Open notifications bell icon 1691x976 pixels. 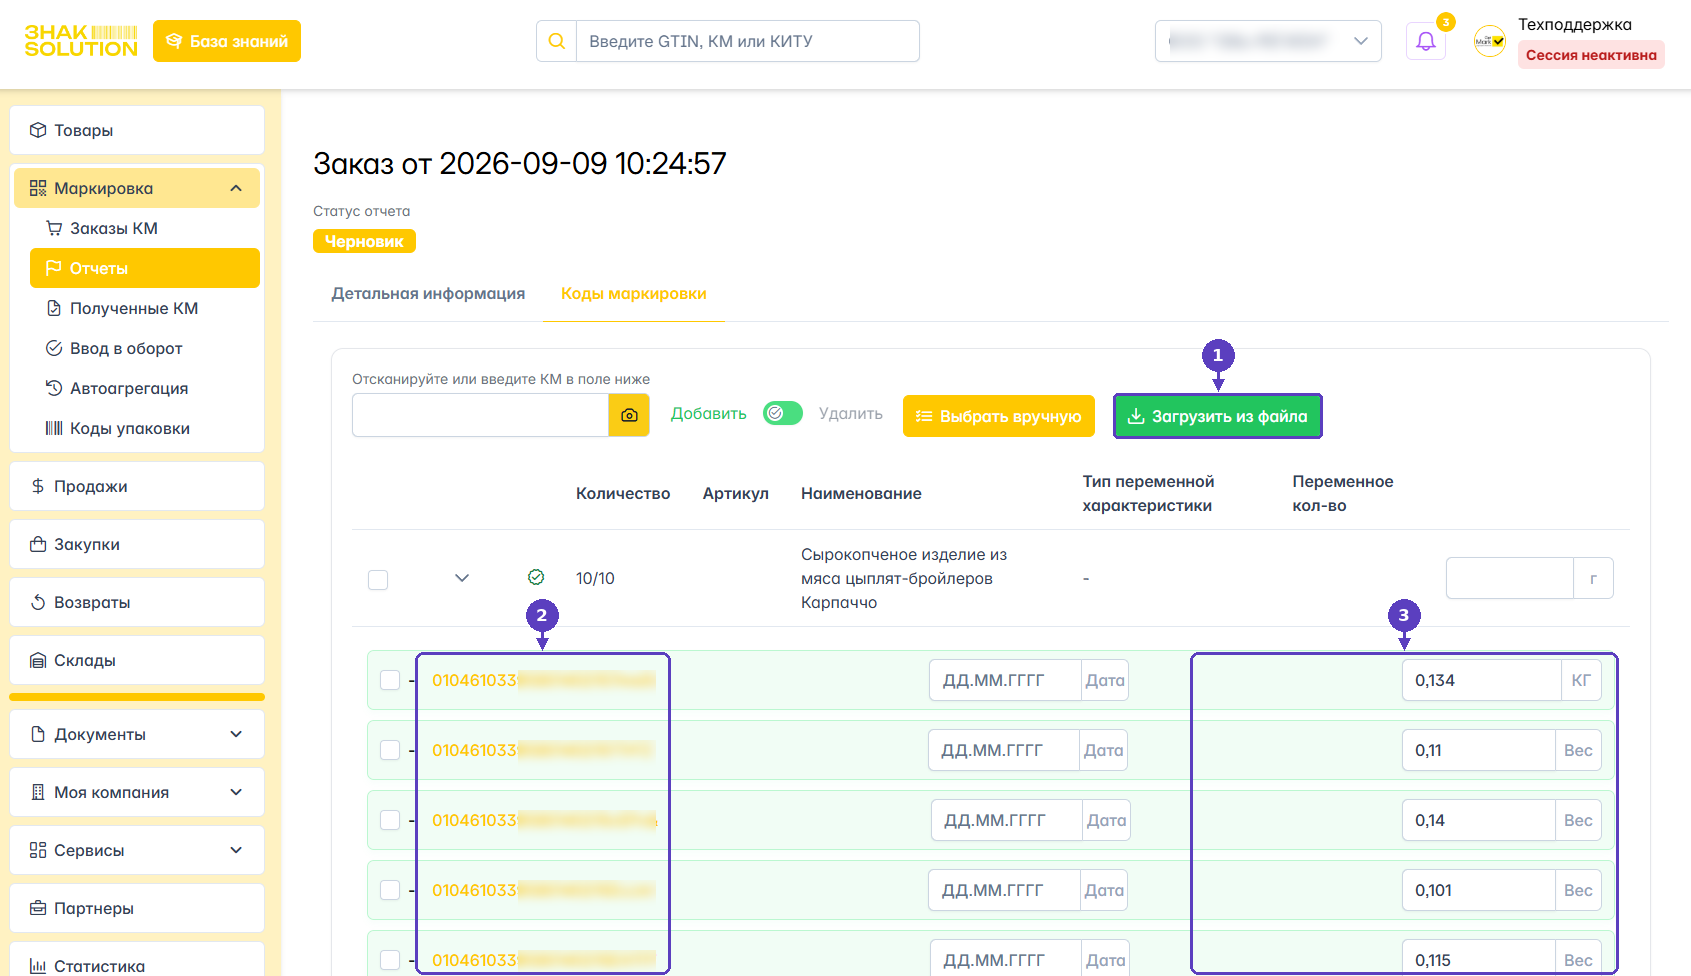point(1426,41)
